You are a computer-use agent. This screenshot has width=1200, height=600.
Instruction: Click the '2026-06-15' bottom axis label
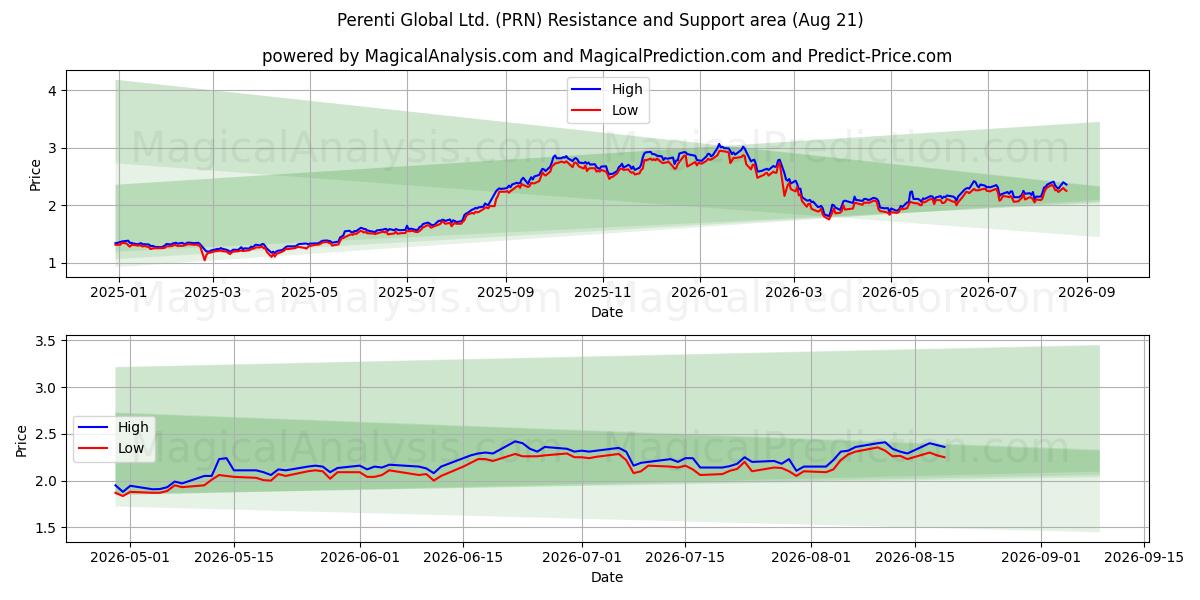(x=463, y=558)
